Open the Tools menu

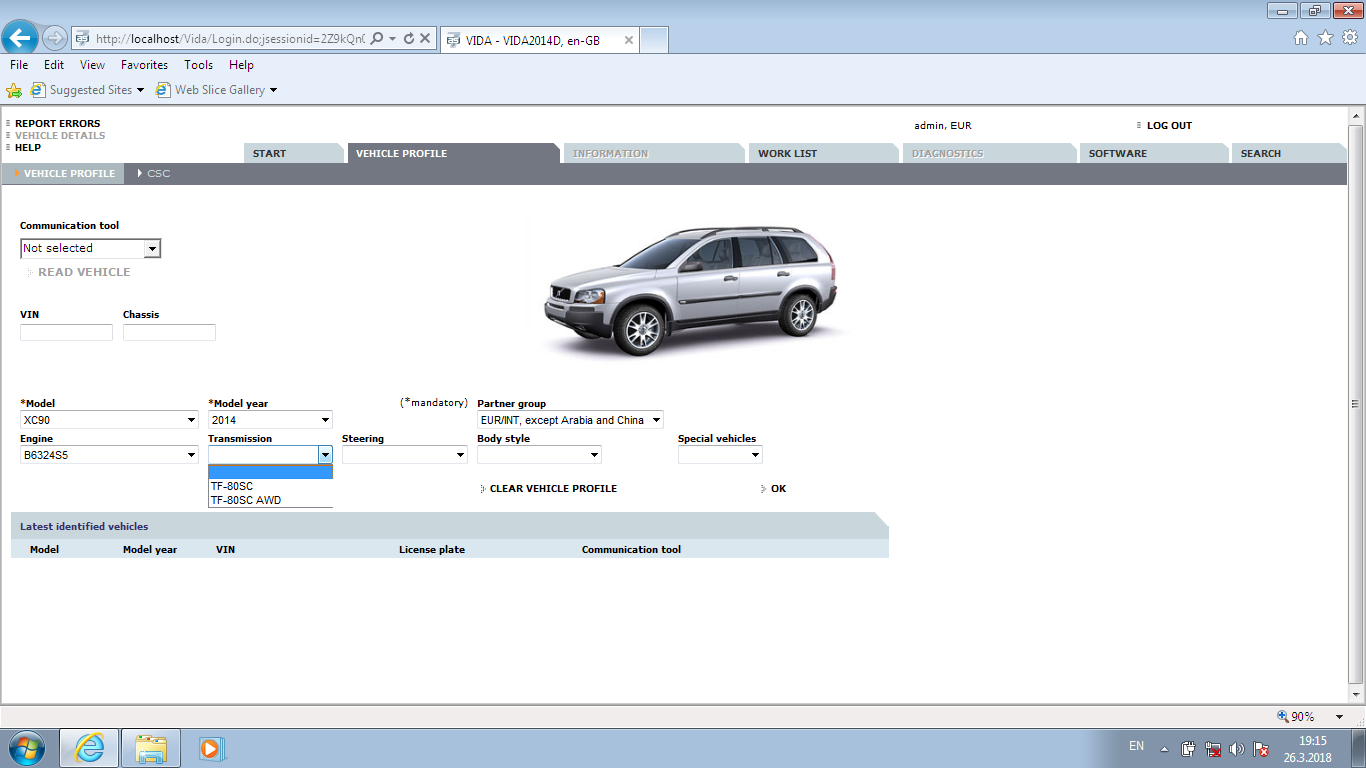tap(198, 65)
